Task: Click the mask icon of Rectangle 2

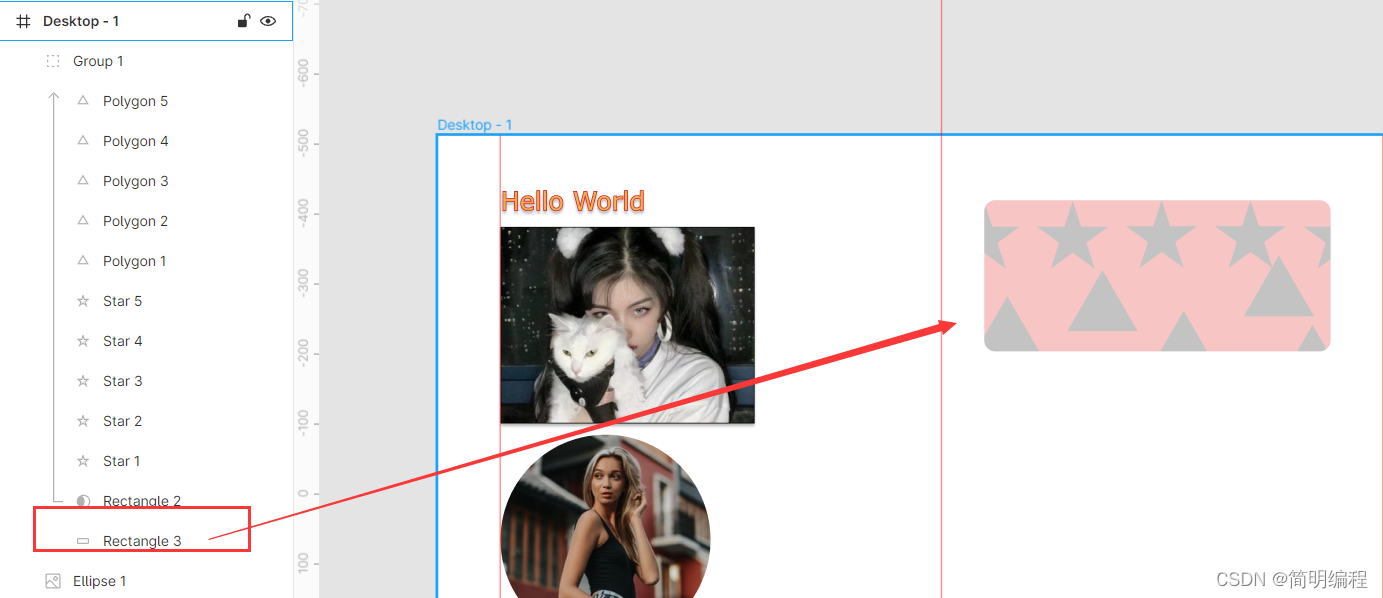Action: click(x=83, y=501)
